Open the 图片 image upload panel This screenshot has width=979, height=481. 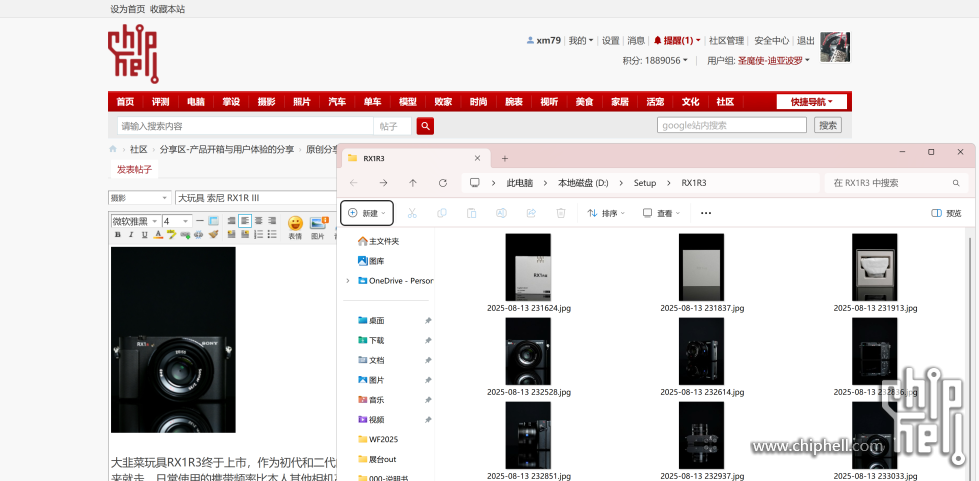pos(318,227)
